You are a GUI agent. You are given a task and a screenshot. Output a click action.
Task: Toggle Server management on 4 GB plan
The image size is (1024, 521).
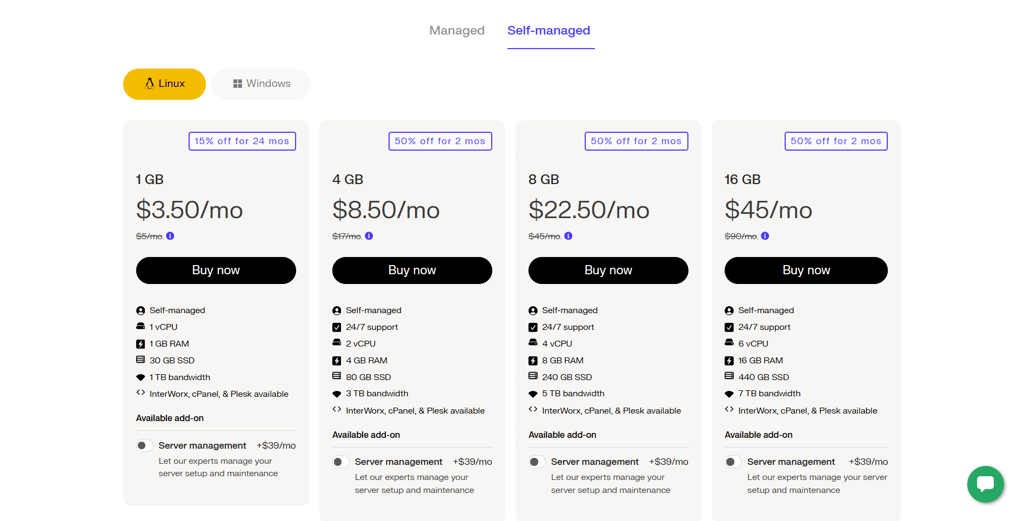340,462
